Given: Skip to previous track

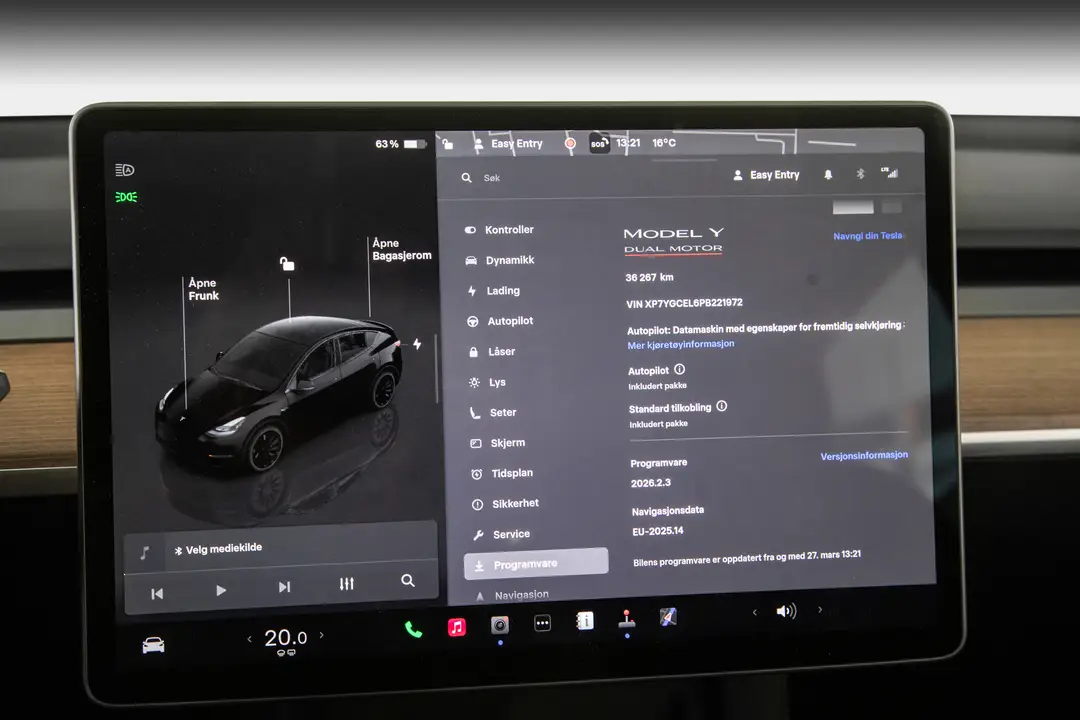Looking at the screenshot, I should (x=157, y=594).
